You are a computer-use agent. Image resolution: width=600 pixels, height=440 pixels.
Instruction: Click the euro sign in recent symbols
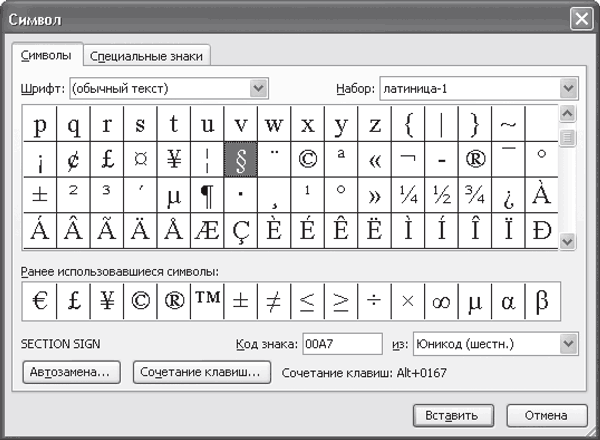coord(38,300)
